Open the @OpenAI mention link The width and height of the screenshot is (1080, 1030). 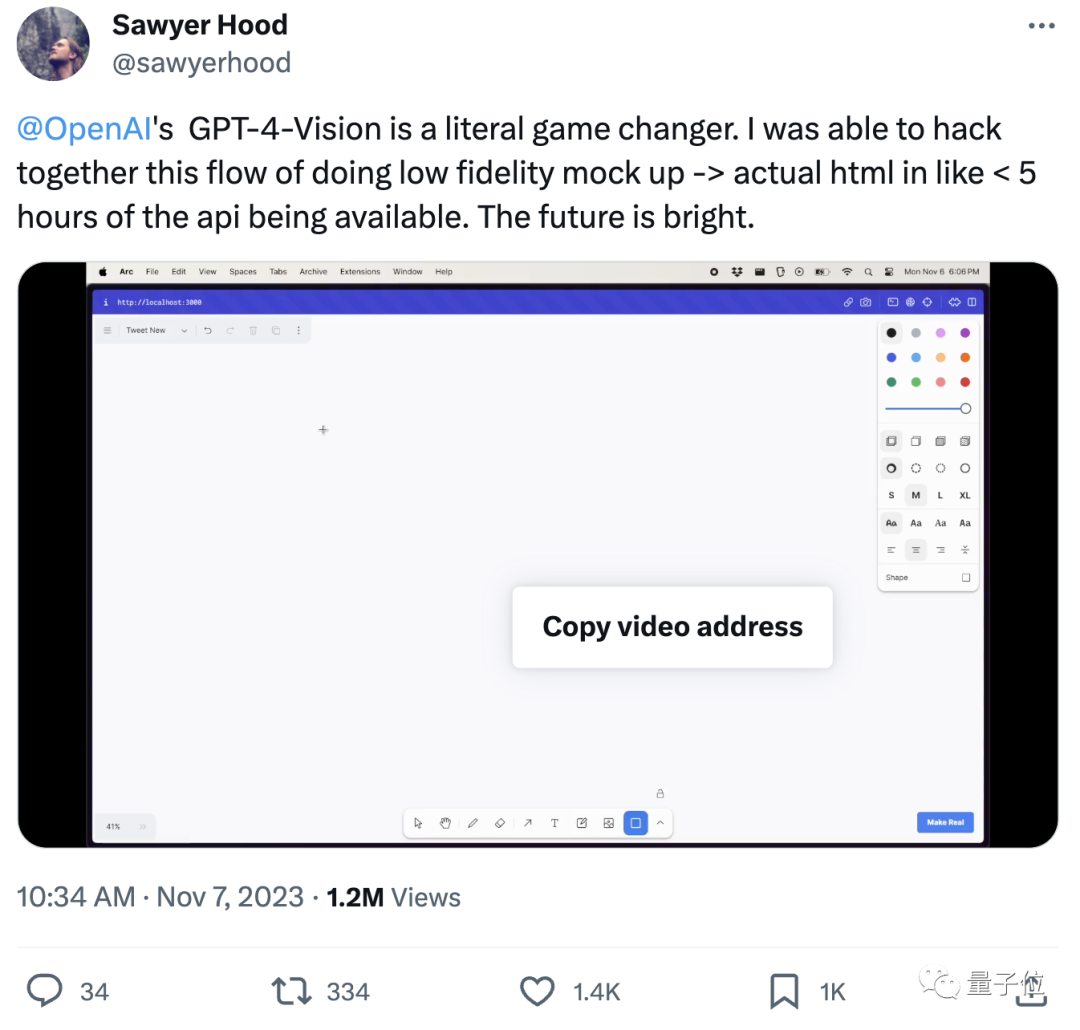[x=84, y=129]
